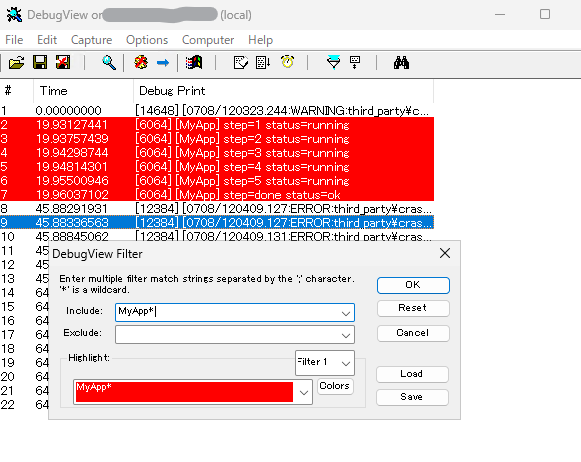The height and width of the screenshot is (462, 581).
Task: Open the Capture menu
Action: [92, 40]
